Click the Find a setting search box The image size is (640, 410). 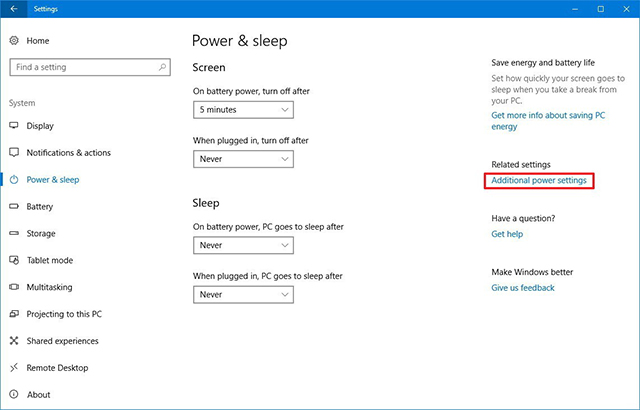click(x=90, y=67)
